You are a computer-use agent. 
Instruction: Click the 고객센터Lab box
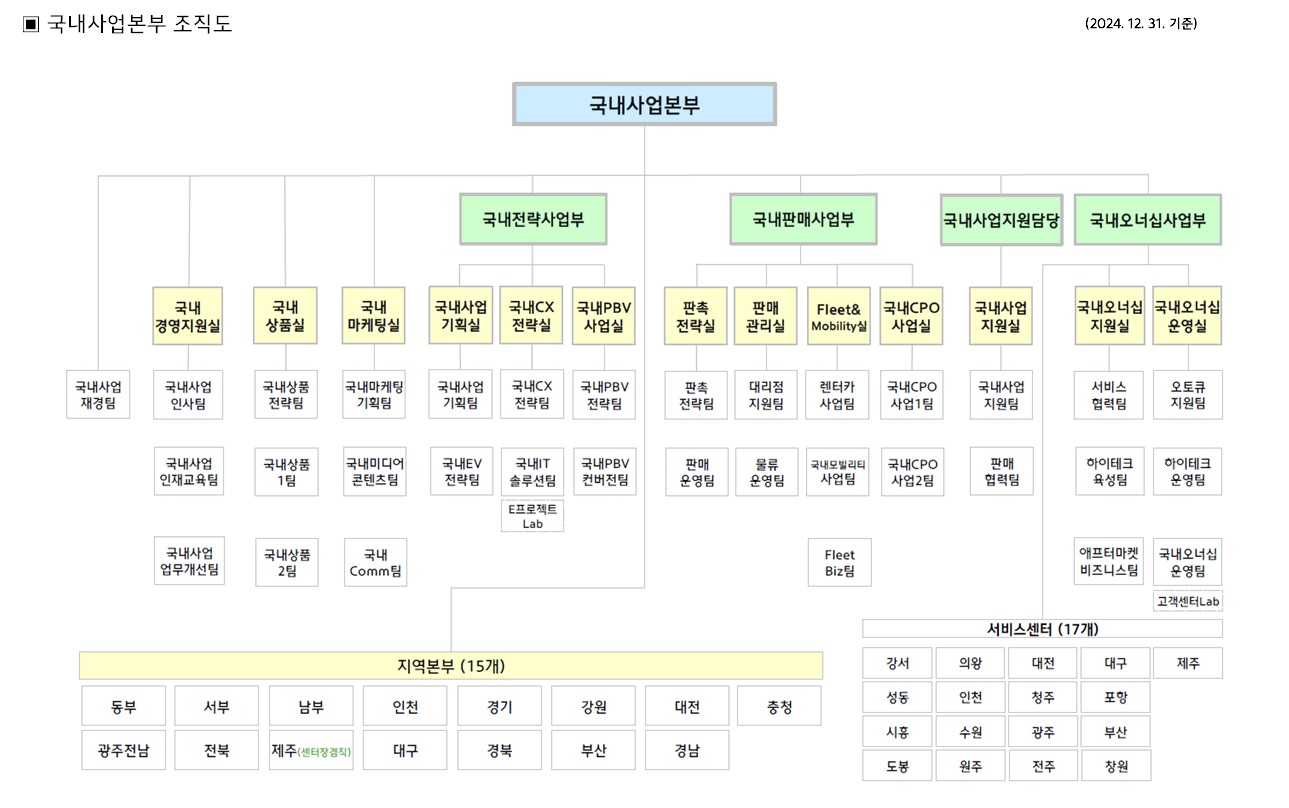coord(1188,601)
